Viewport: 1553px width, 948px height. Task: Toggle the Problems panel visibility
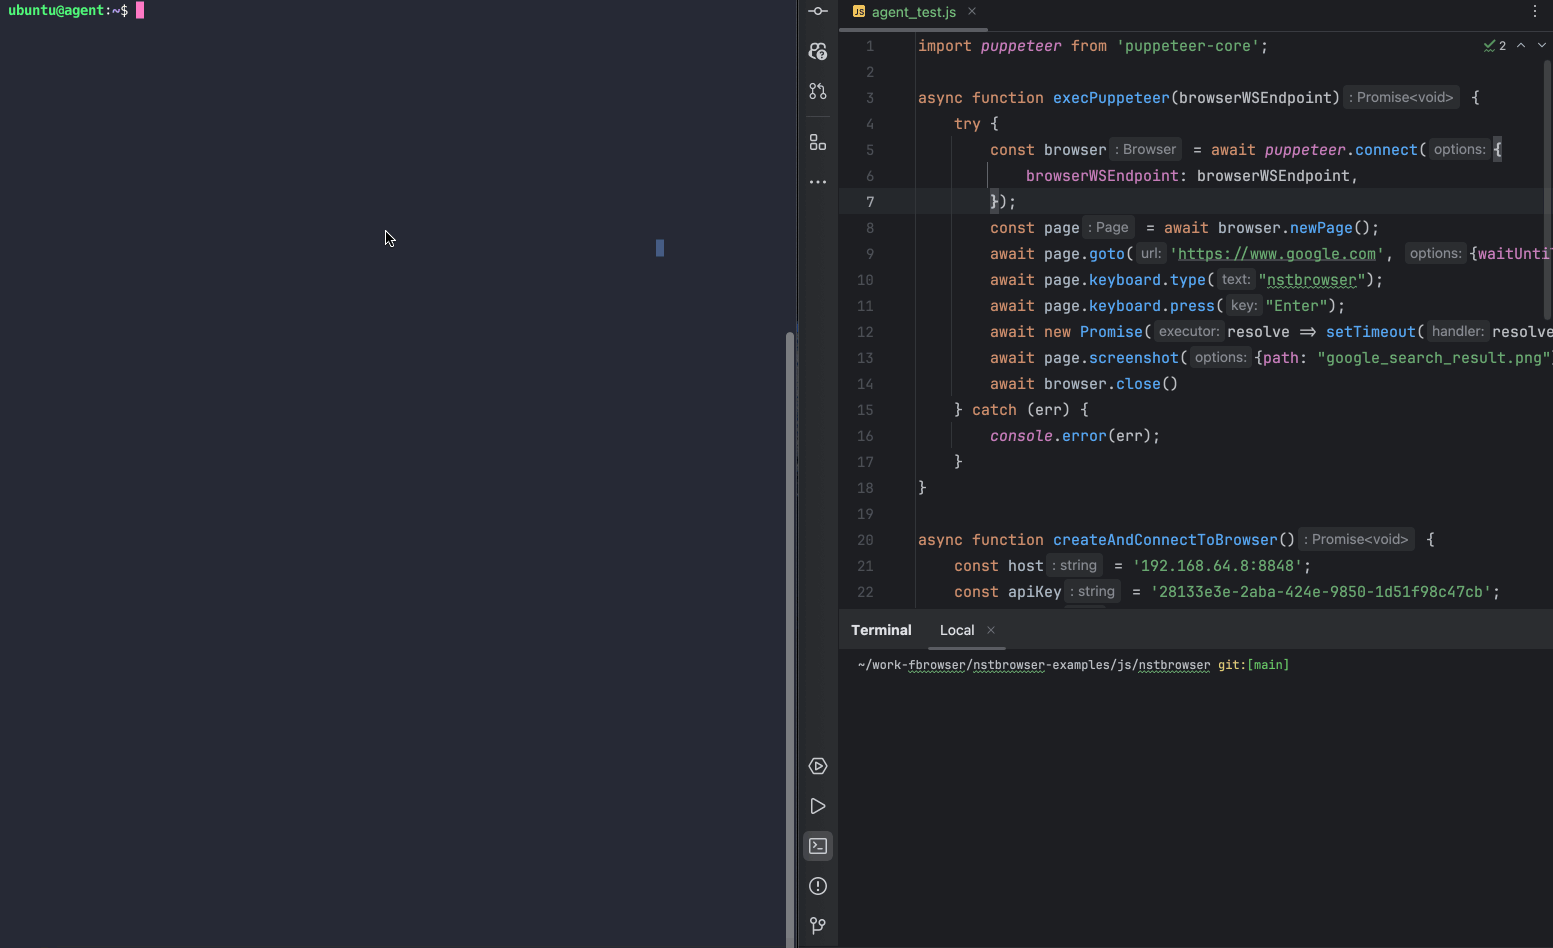click(x=817, y=886)
